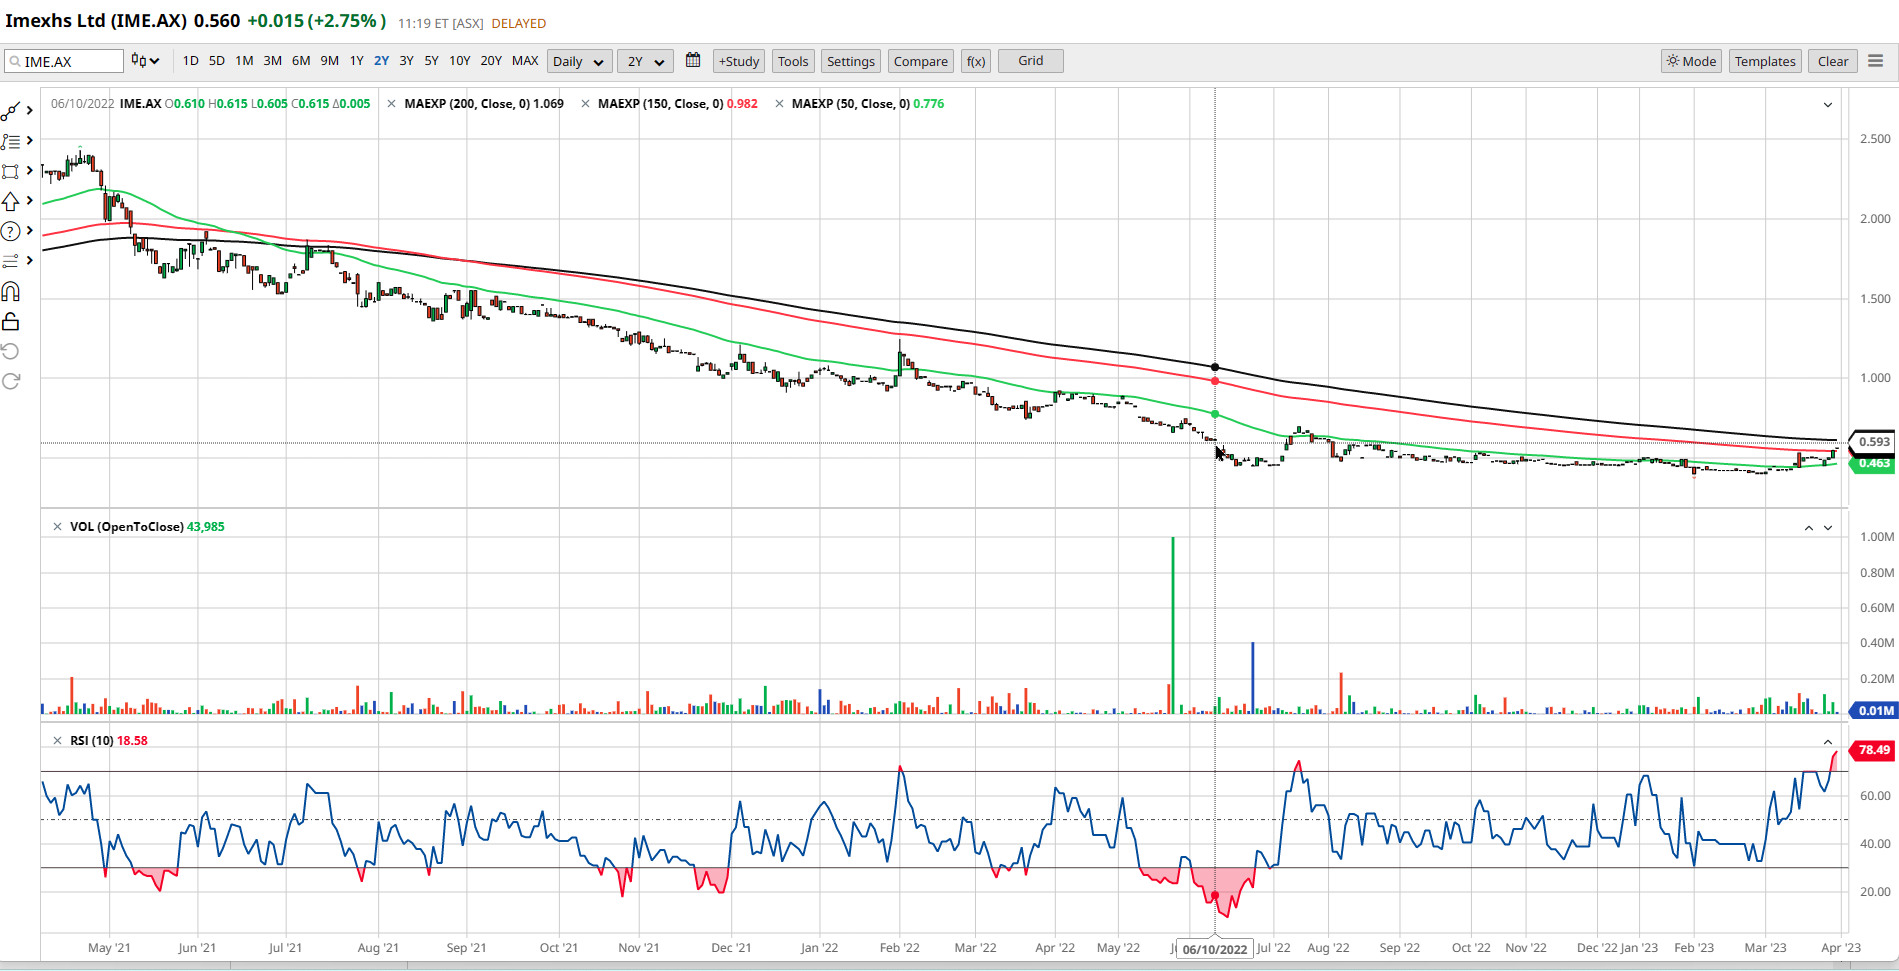1899x971 pixels.
Task: Click the active 2Y range tab
Action: point(381,61)
